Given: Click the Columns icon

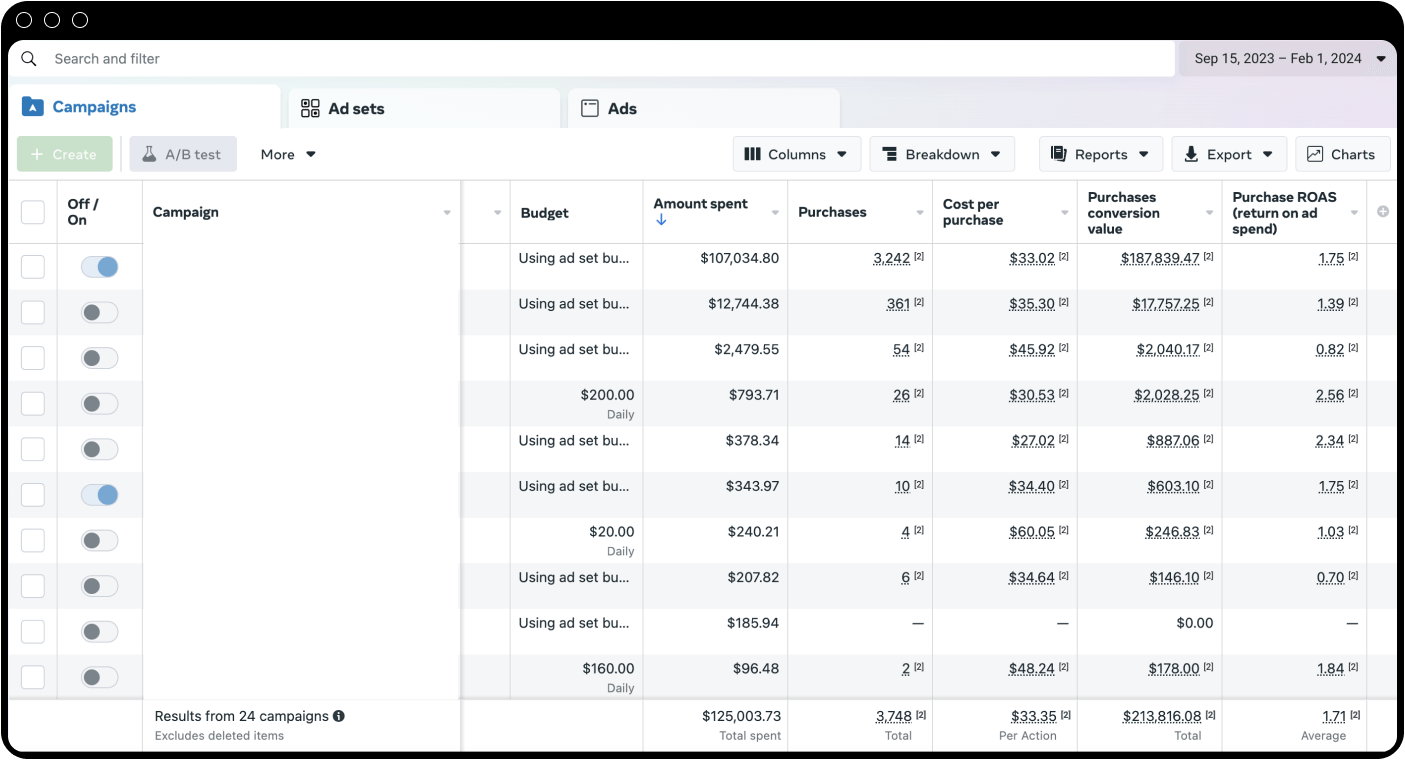Looking at the screenshot, I should tap(753, 154).
